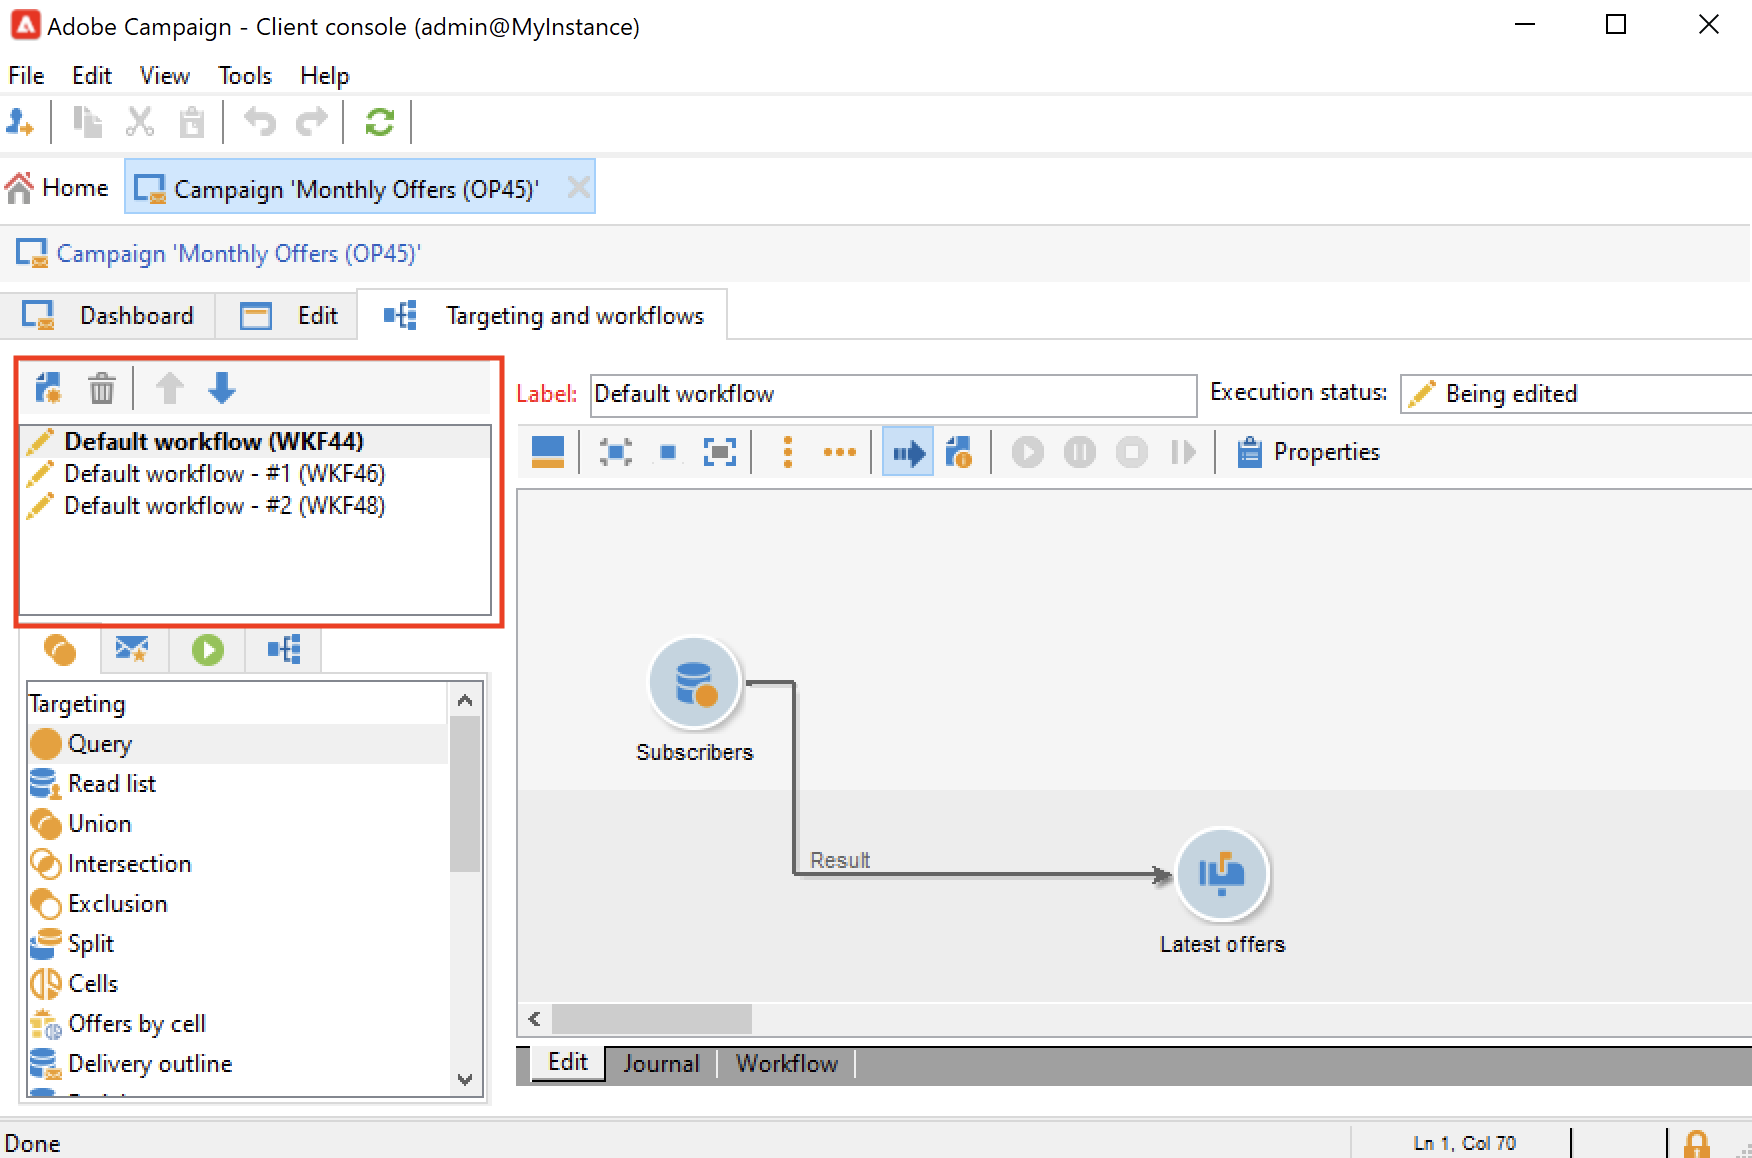Close the Campaign 'Monthly Offers (OP45)' tab
1752x1158 pixels.
578,187
